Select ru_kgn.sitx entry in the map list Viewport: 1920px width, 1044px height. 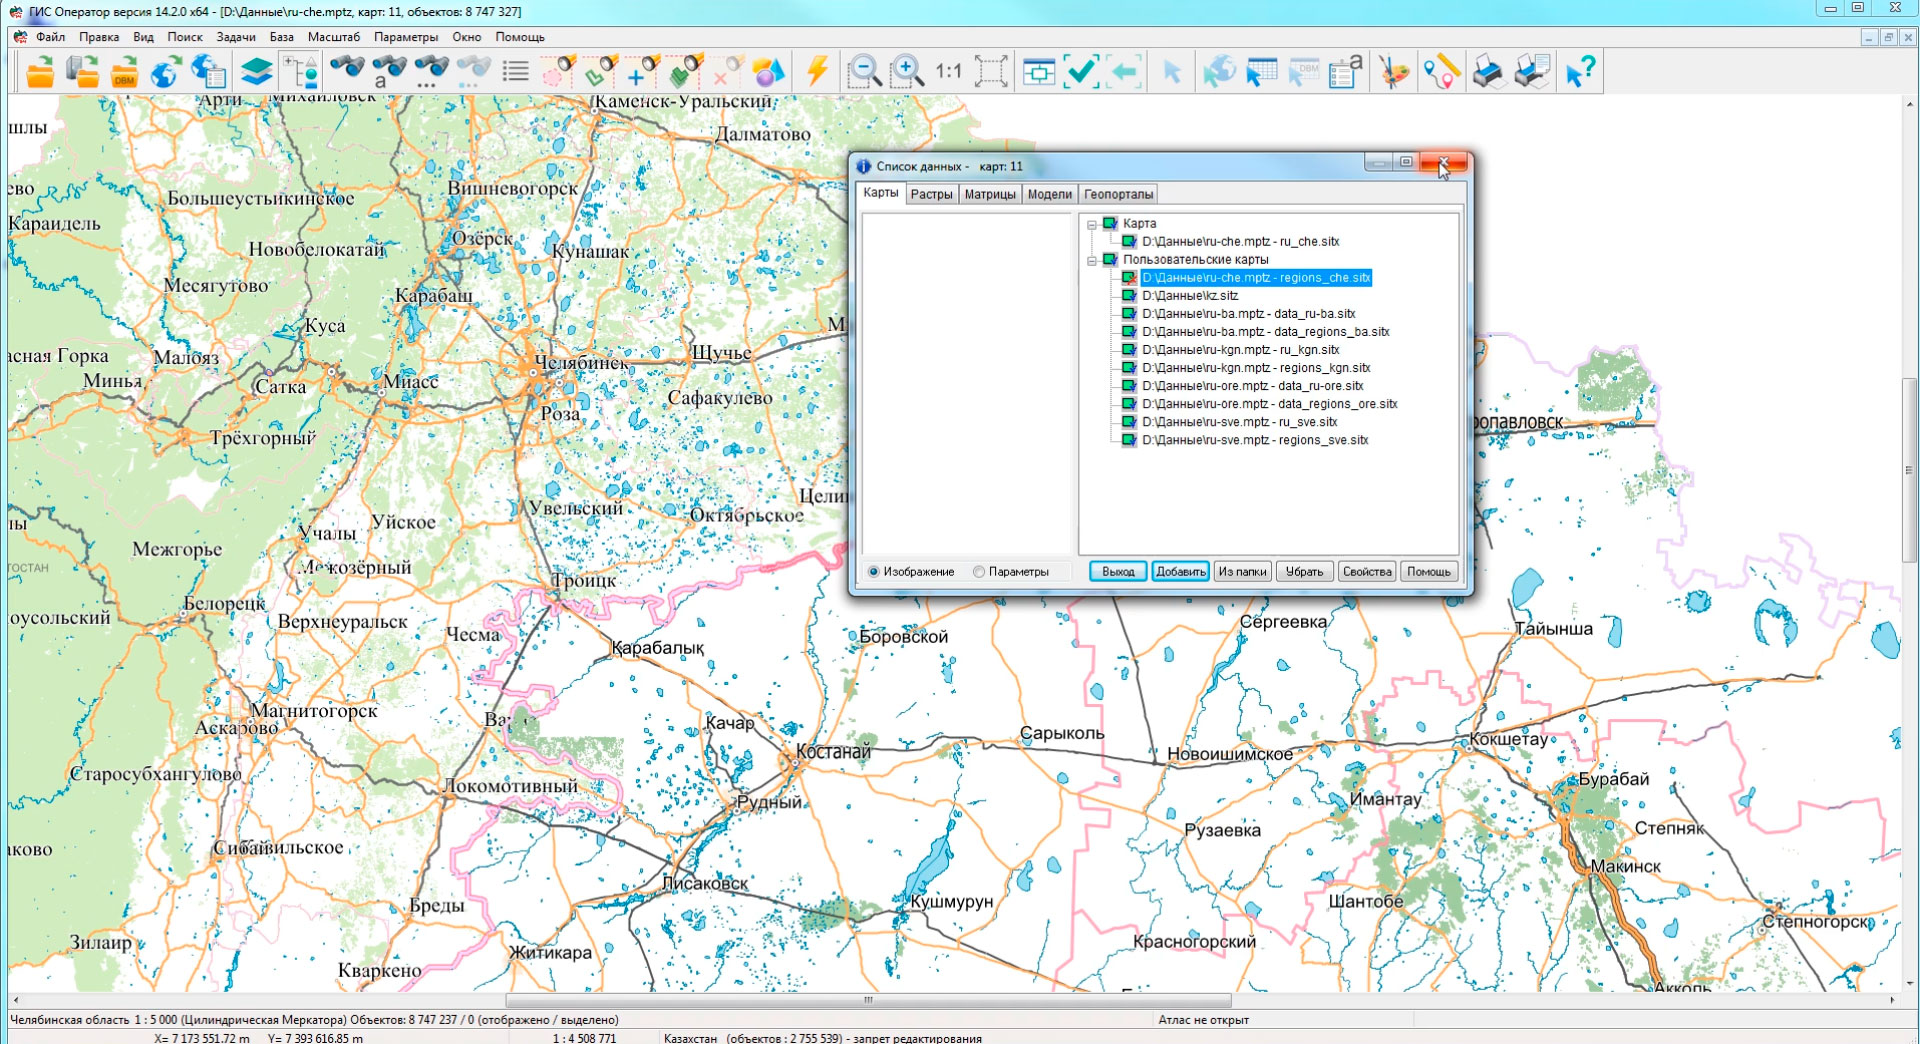click(1240, 350)
